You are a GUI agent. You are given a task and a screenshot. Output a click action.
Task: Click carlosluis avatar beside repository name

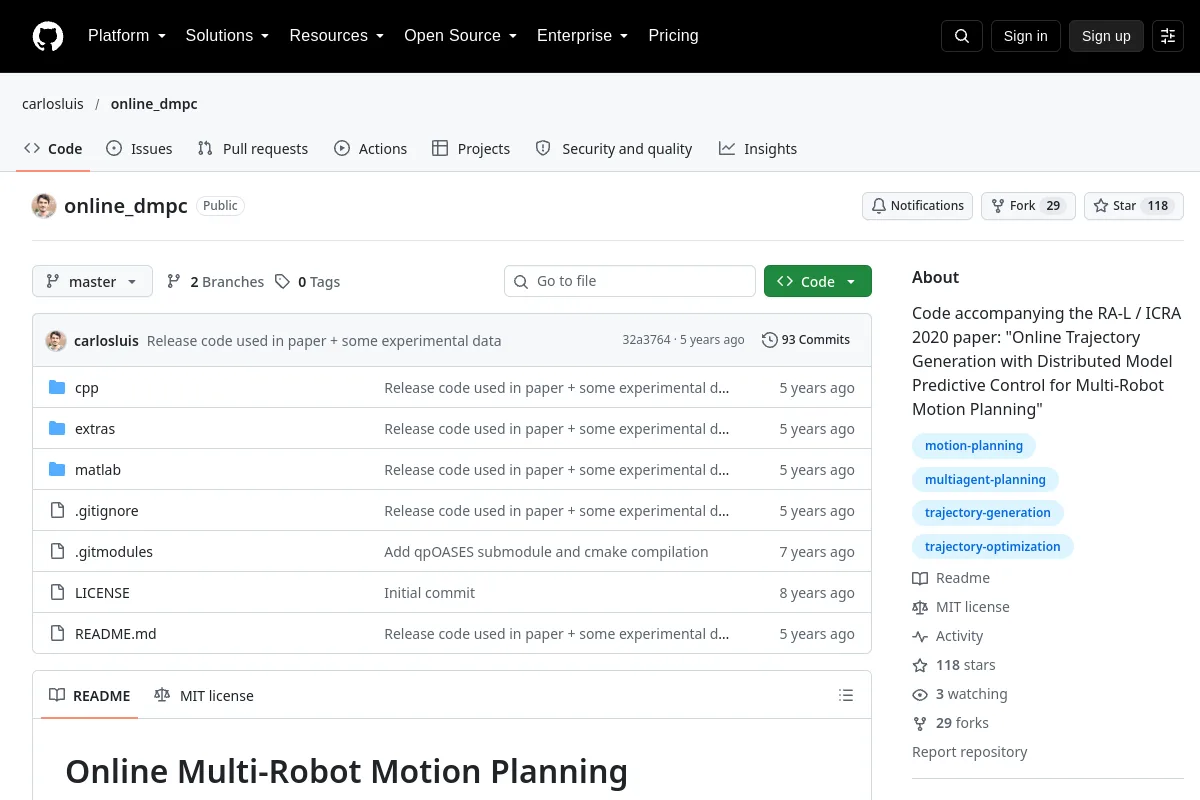click(x=44, y=206)
